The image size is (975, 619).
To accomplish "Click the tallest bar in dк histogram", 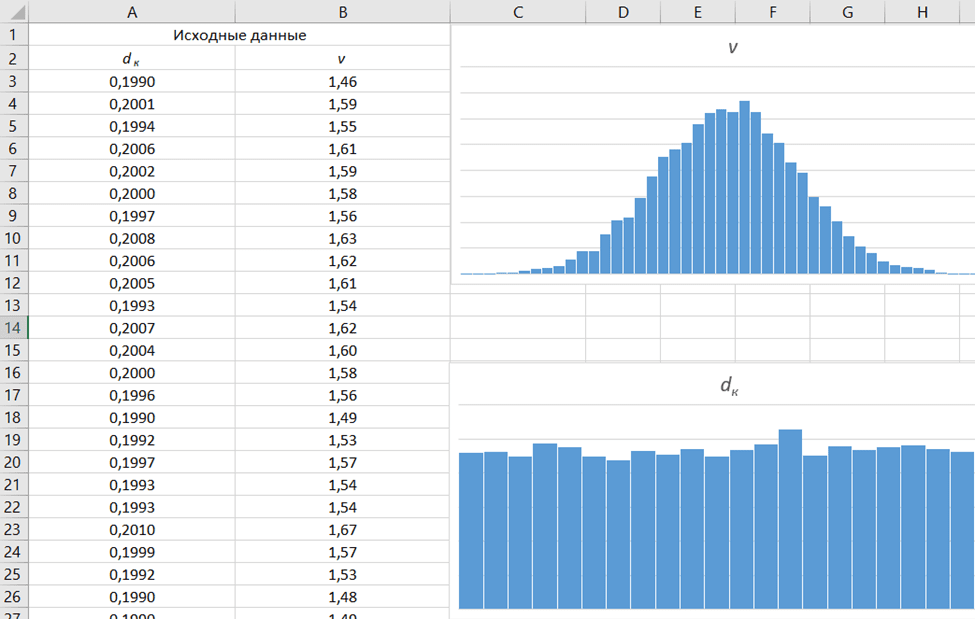I will coord(790,520).
